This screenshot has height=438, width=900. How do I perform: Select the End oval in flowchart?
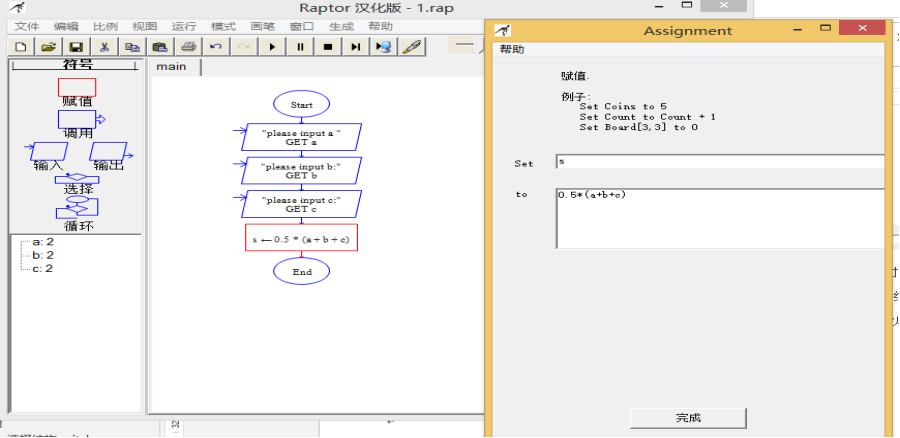(x=301, y=272)
